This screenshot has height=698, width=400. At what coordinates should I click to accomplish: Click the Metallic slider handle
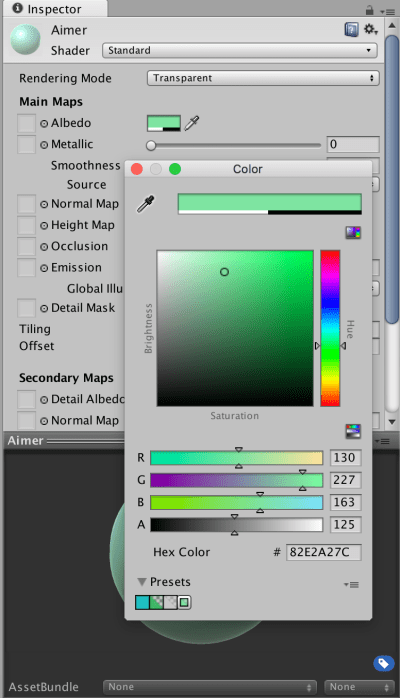click(151, 145)
